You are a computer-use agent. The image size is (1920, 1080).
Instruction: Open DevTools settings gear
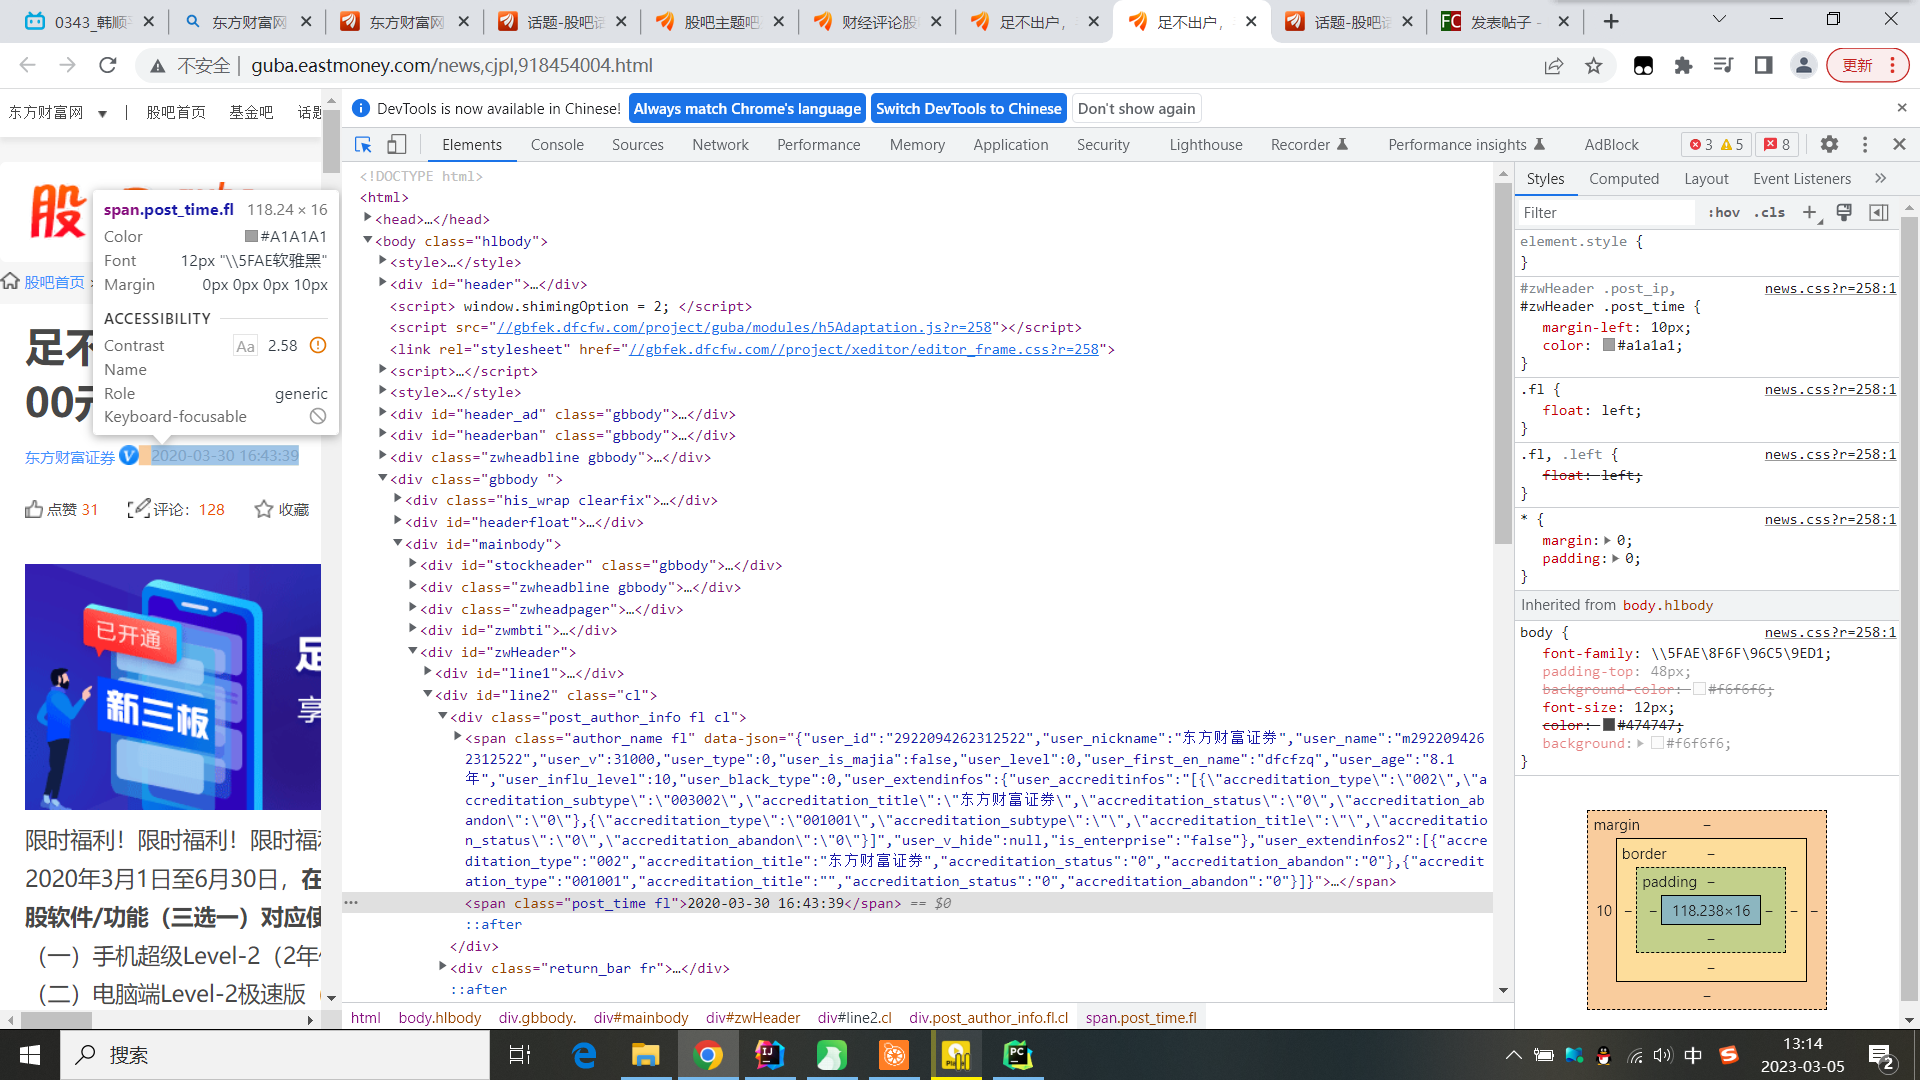click(1829, 145)
